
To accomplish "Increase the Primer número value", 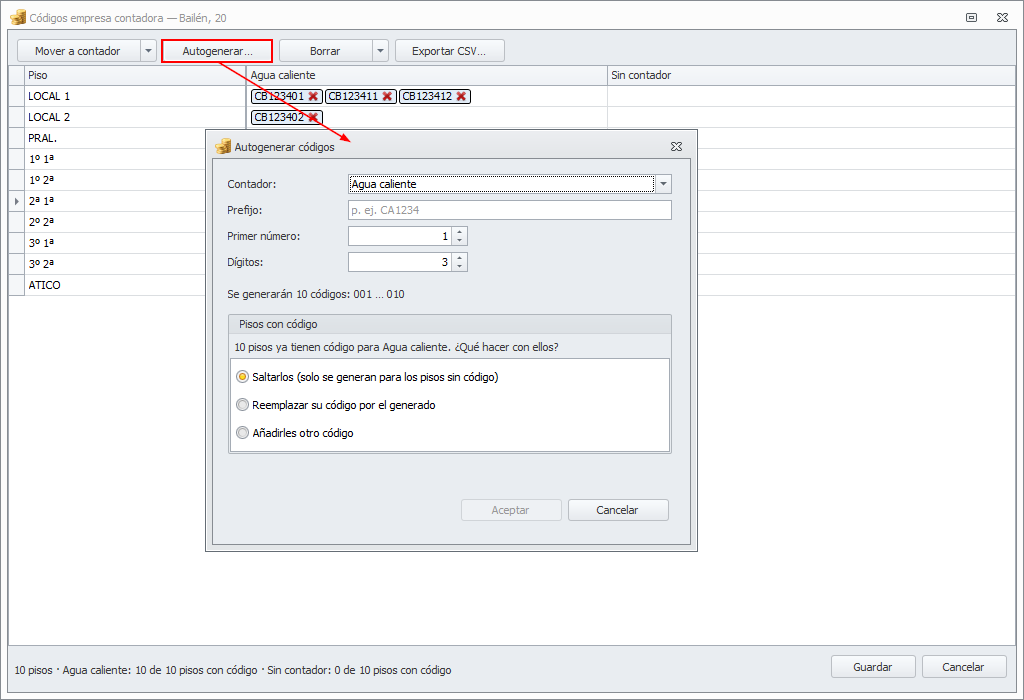I will [460, 231].
